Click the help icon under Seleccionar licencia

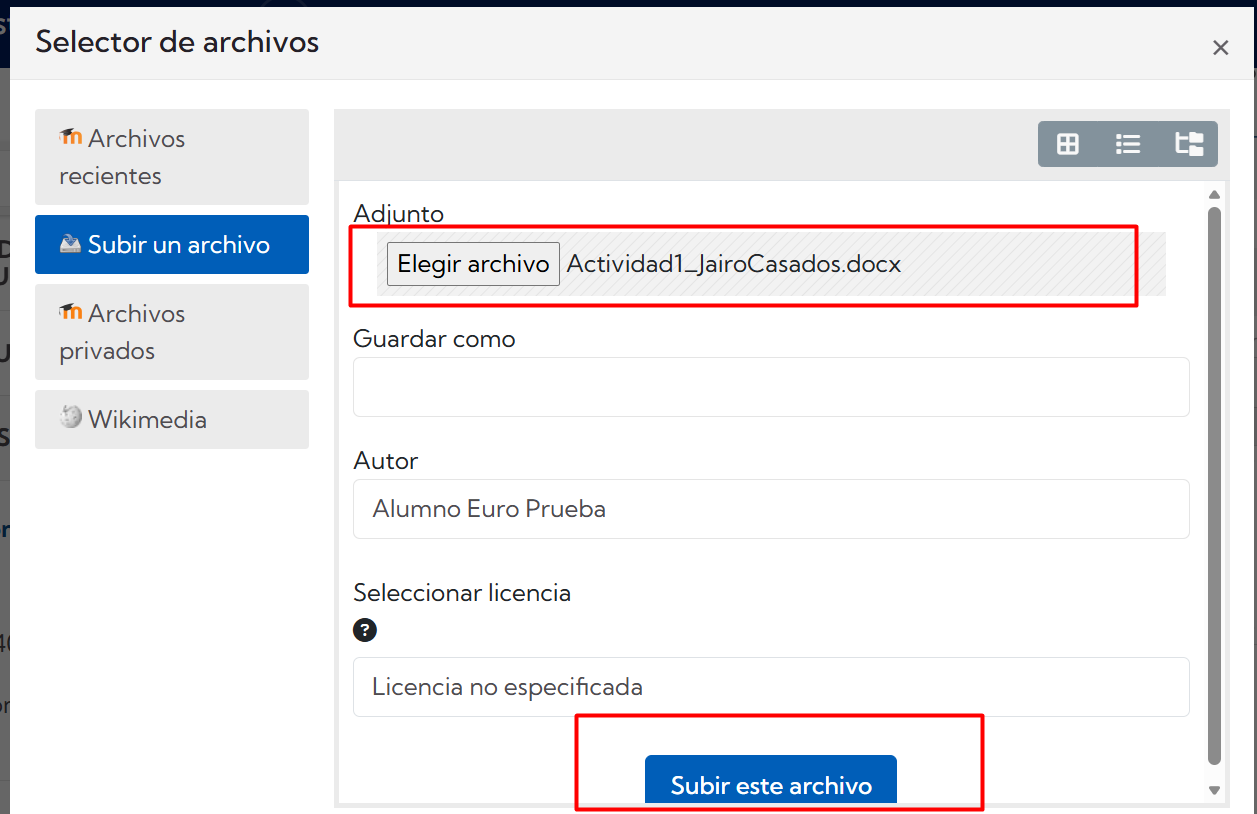click(x=365, y=630)
